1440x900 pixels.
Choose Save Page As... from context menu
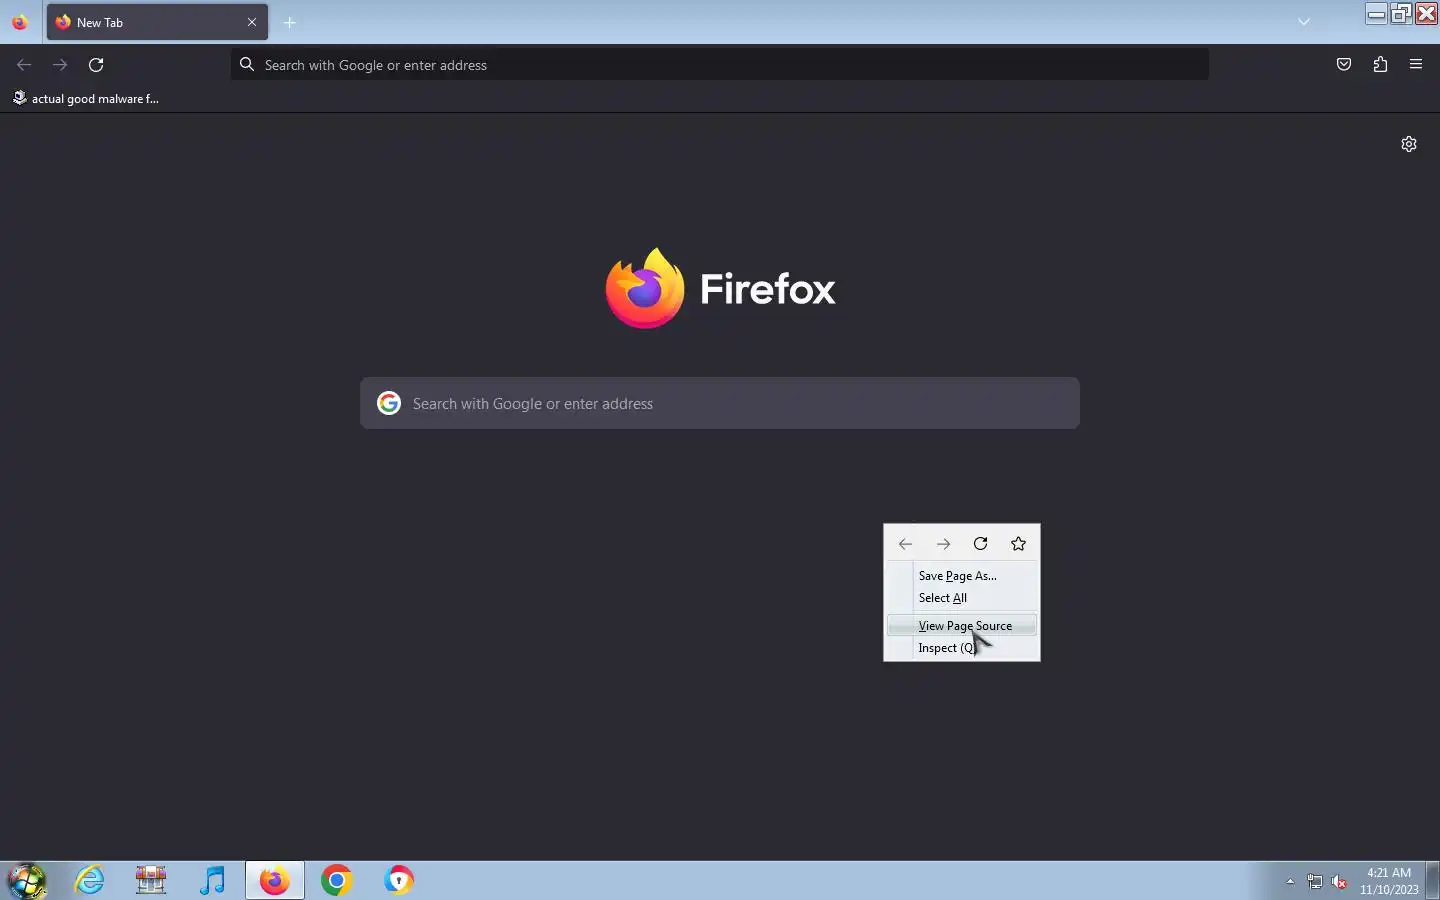coord(962,576)
